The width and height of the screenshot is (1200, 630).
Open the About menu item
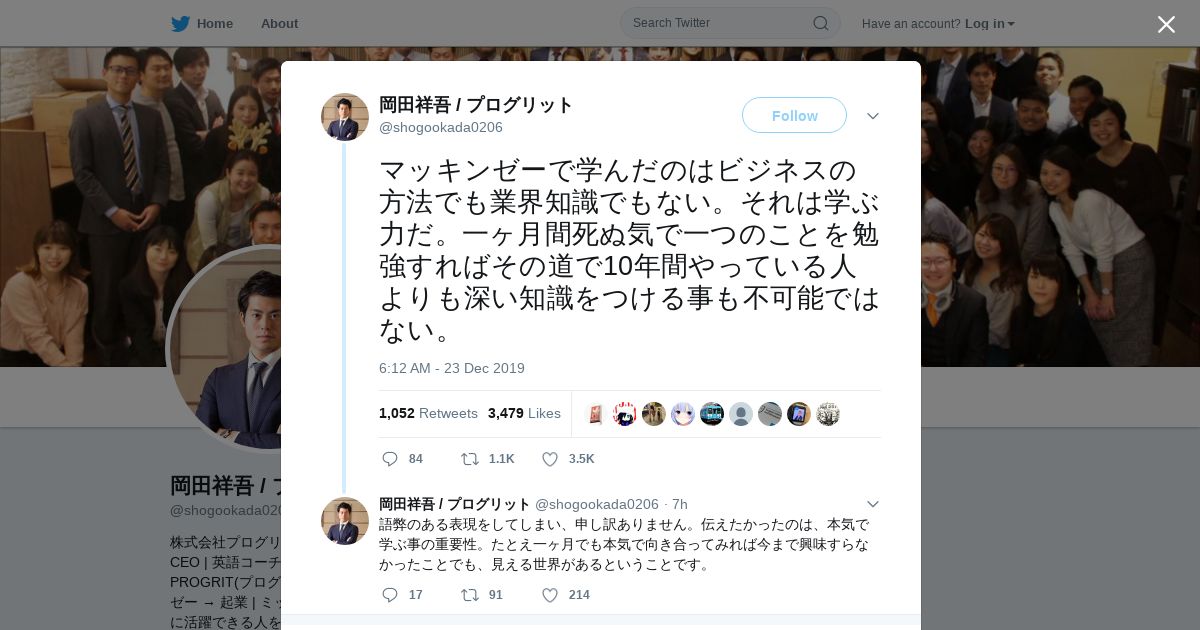tap(279, 24)
